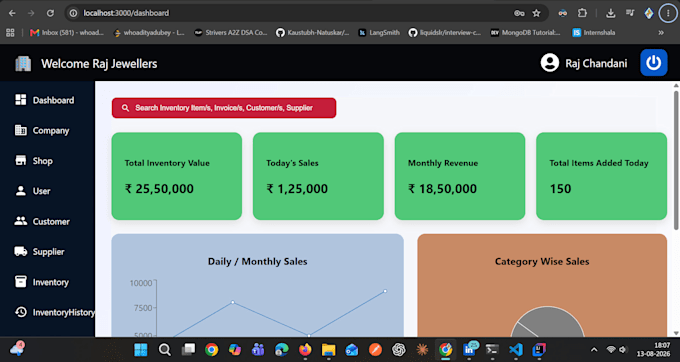
Task: Click the Search Inventory Items search field
Action: pos(224,108)
